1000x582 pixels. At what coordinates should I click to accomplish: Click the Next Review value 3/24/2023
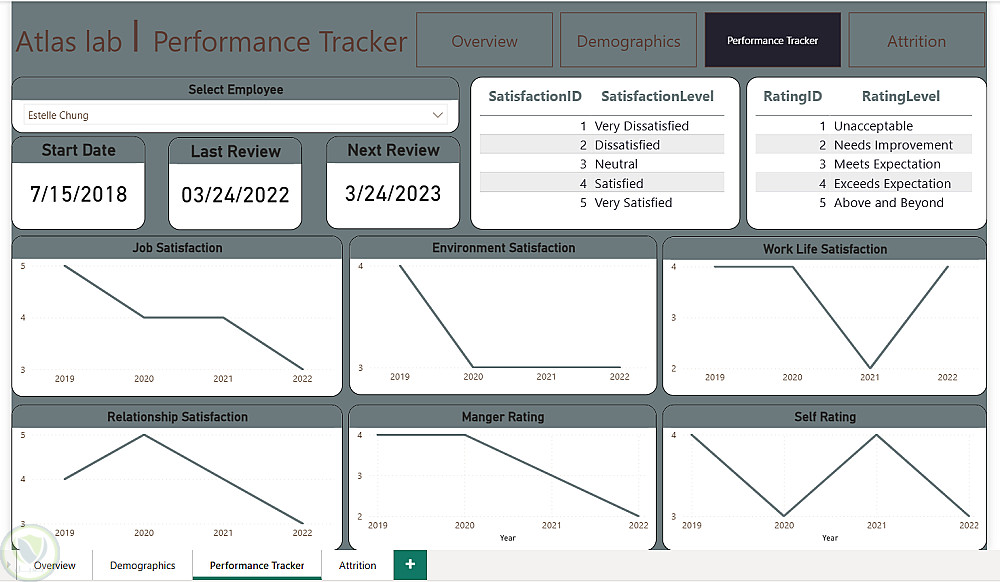(393, 193)
